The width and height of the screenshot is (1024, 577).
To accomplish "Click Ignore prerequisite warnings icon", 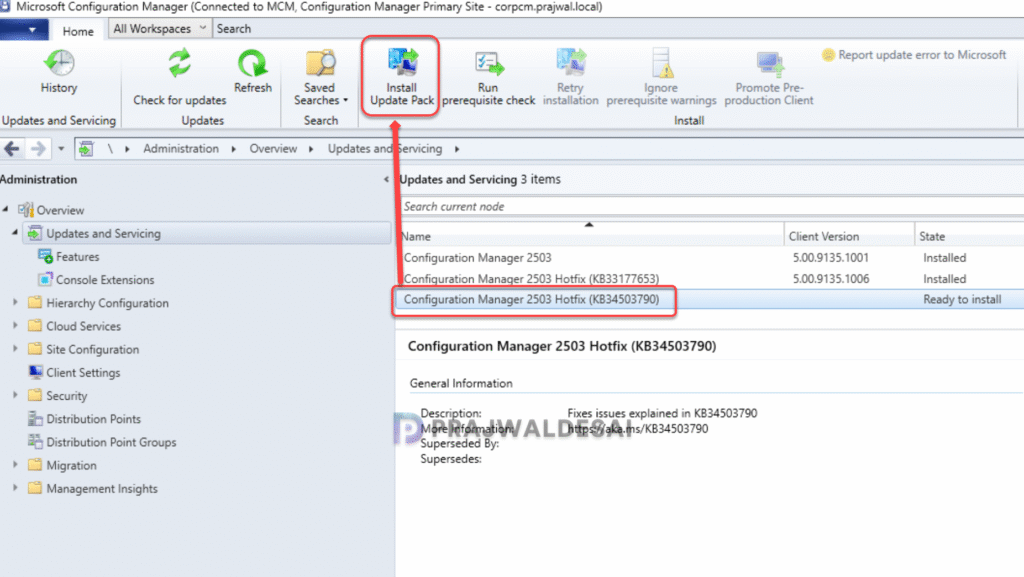I will tap(662, 63).
